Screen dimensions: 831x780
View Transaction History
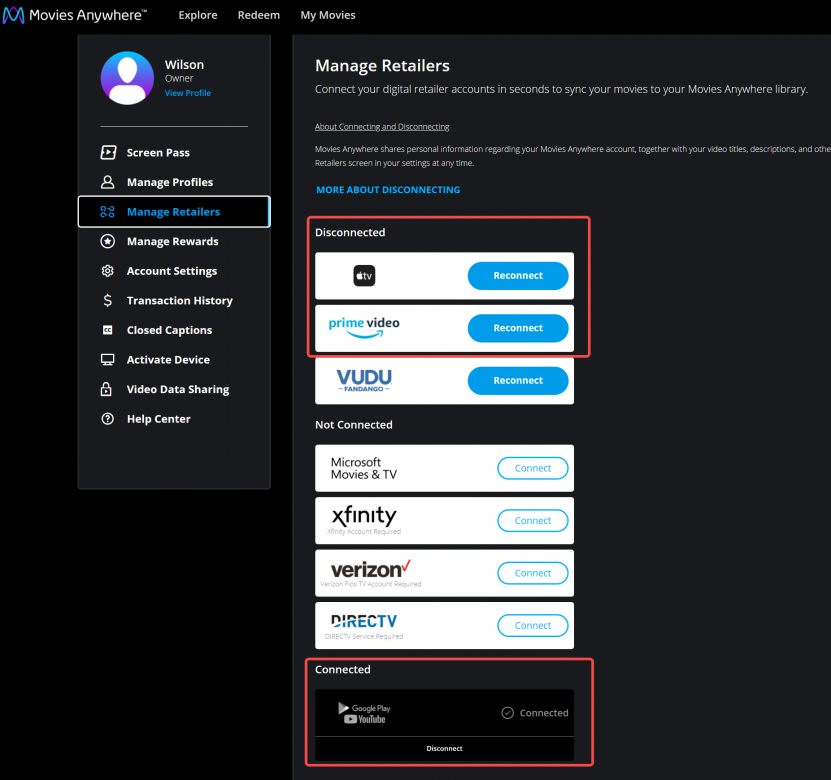180,300
